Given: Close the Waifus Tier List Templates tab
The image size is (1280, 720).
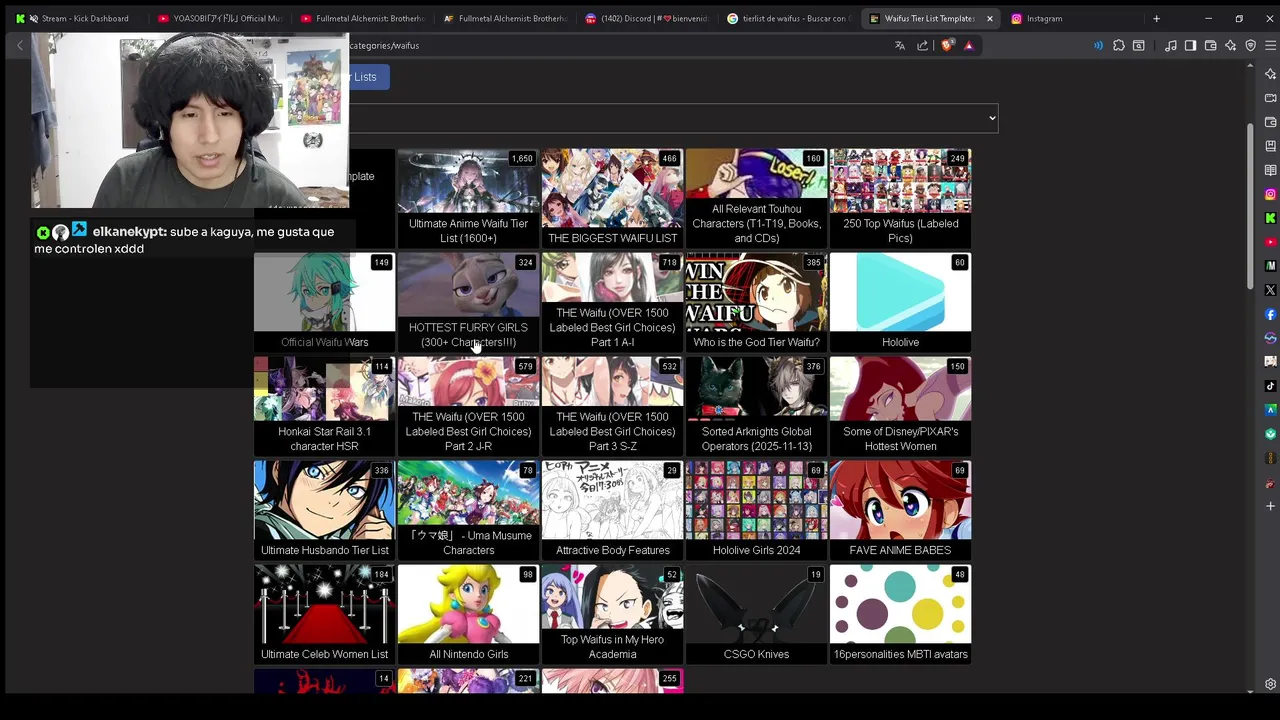Looking at the screenshot, I should pyautogui.click(x=990, y=18).
